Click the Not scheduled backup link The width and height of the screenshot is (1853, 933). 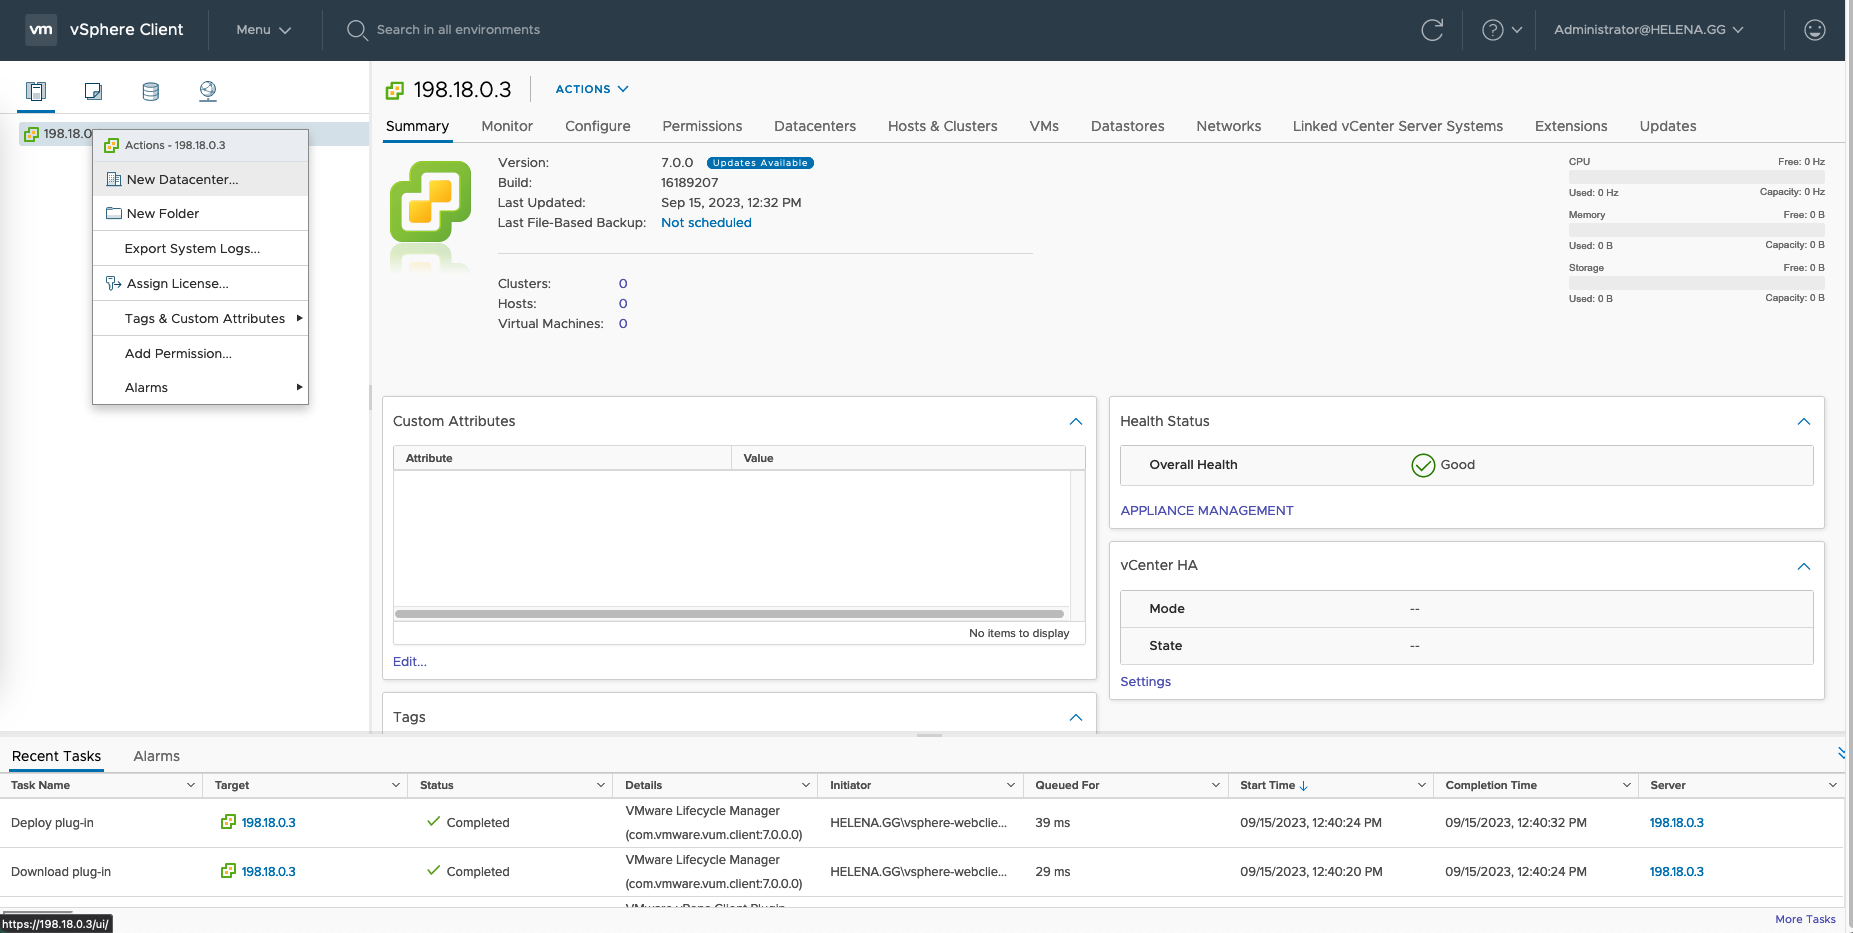coord(706,223)
